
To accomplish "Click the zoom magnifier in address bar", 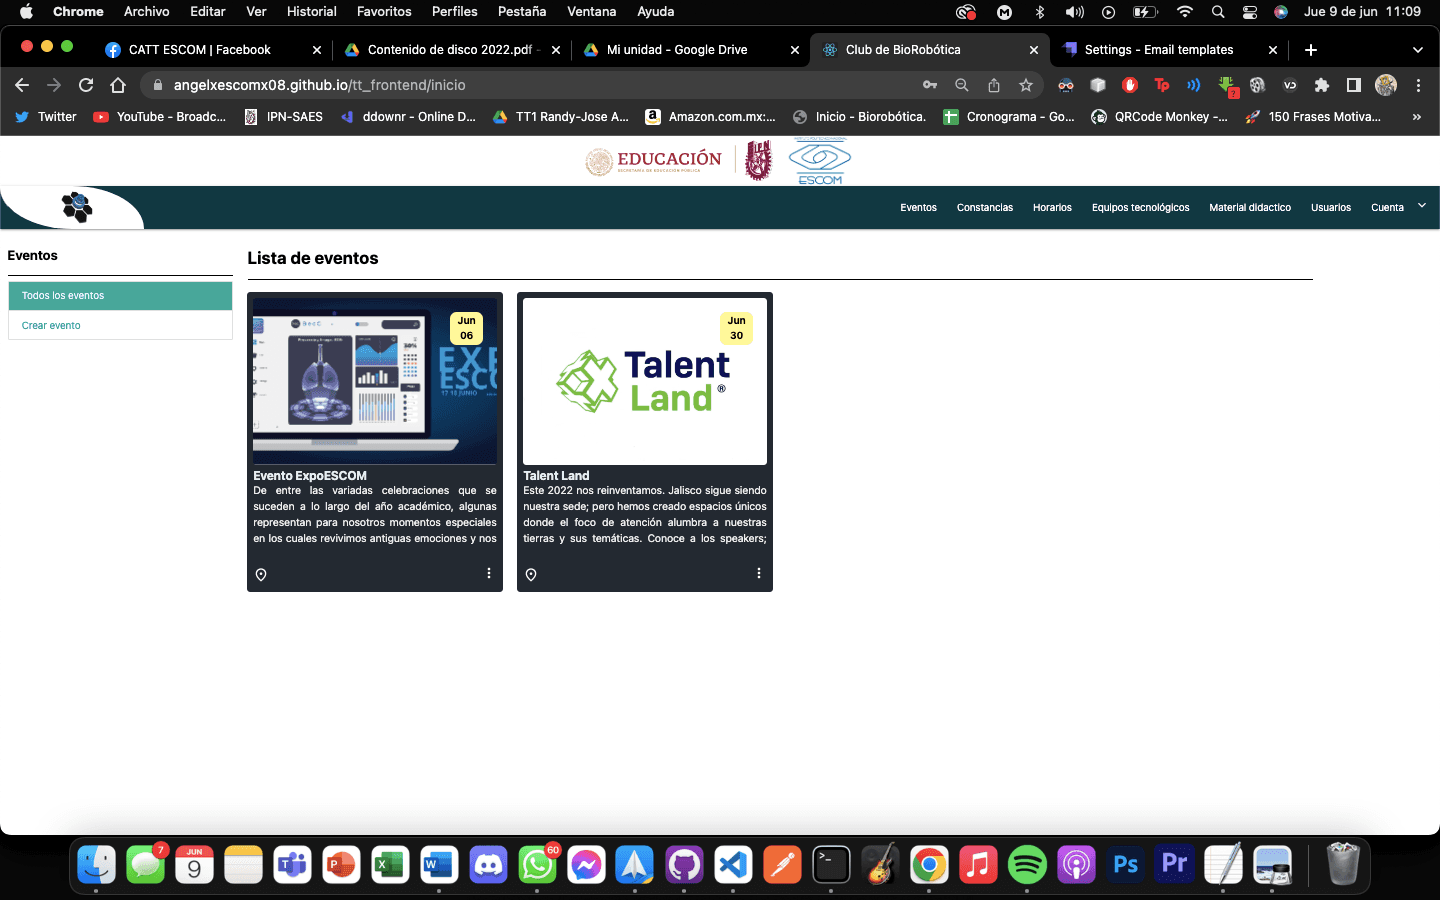I will point(962,85).
